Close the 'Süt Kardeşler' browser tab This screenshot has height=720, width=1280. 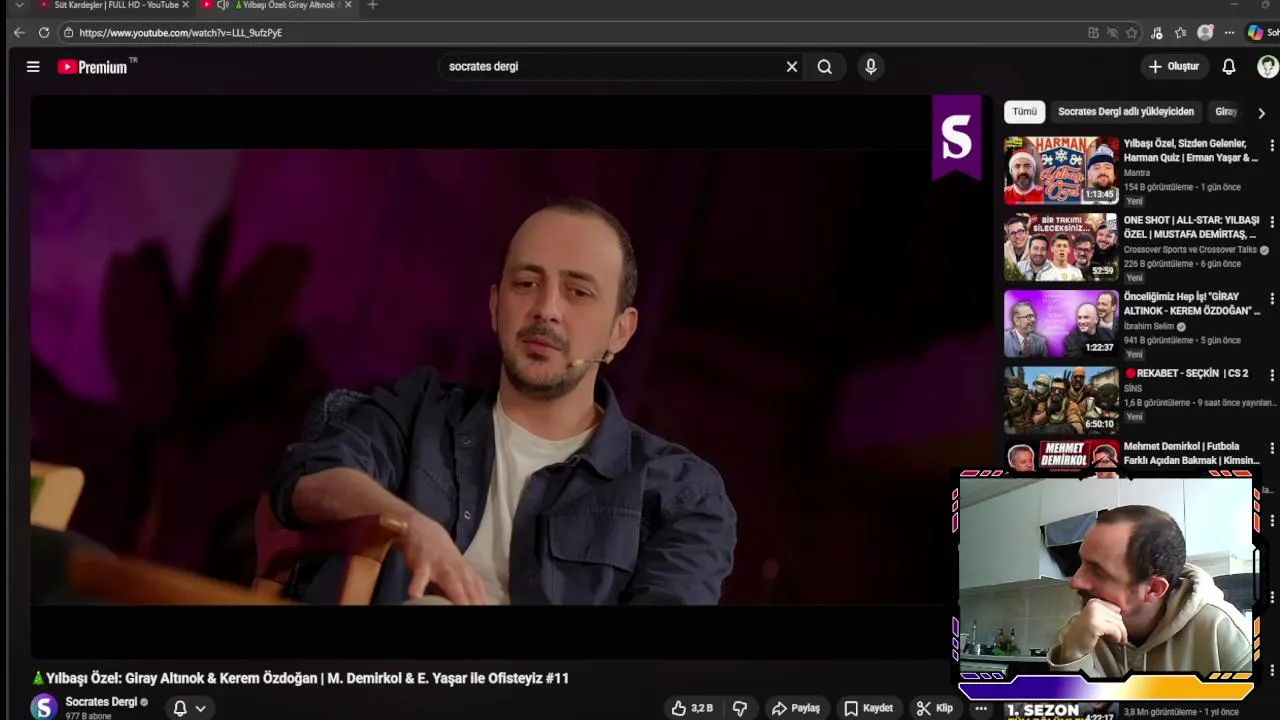tap(185, 5)
